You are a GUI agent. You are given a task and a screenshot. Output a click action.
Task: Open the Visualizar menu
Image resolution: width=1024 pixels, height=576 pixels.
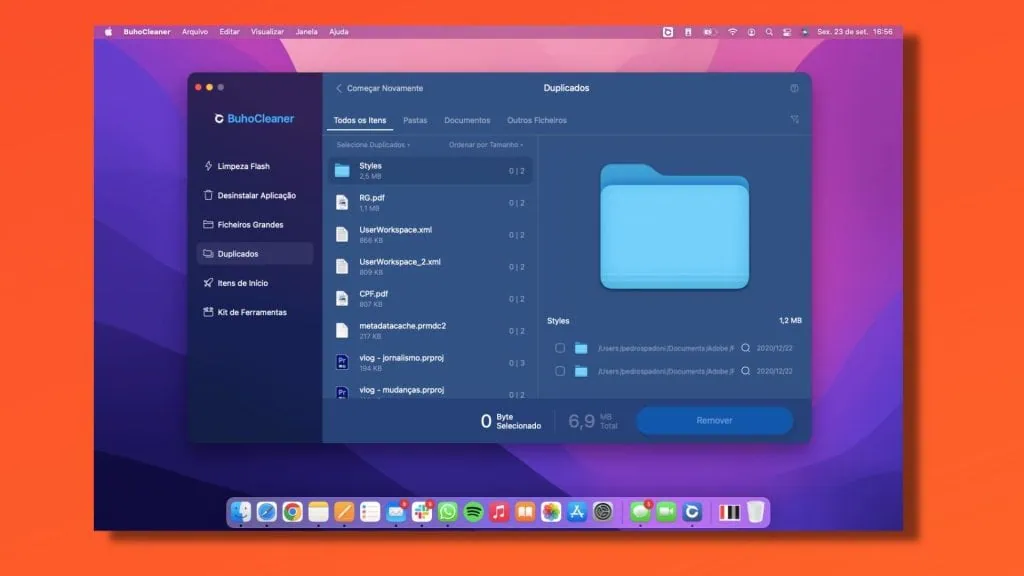266,31
